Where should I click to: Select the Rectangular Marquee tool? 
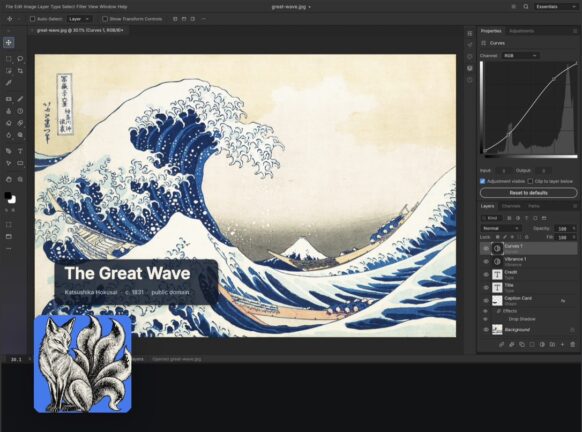pyautogui.click(x=9, y=59)
